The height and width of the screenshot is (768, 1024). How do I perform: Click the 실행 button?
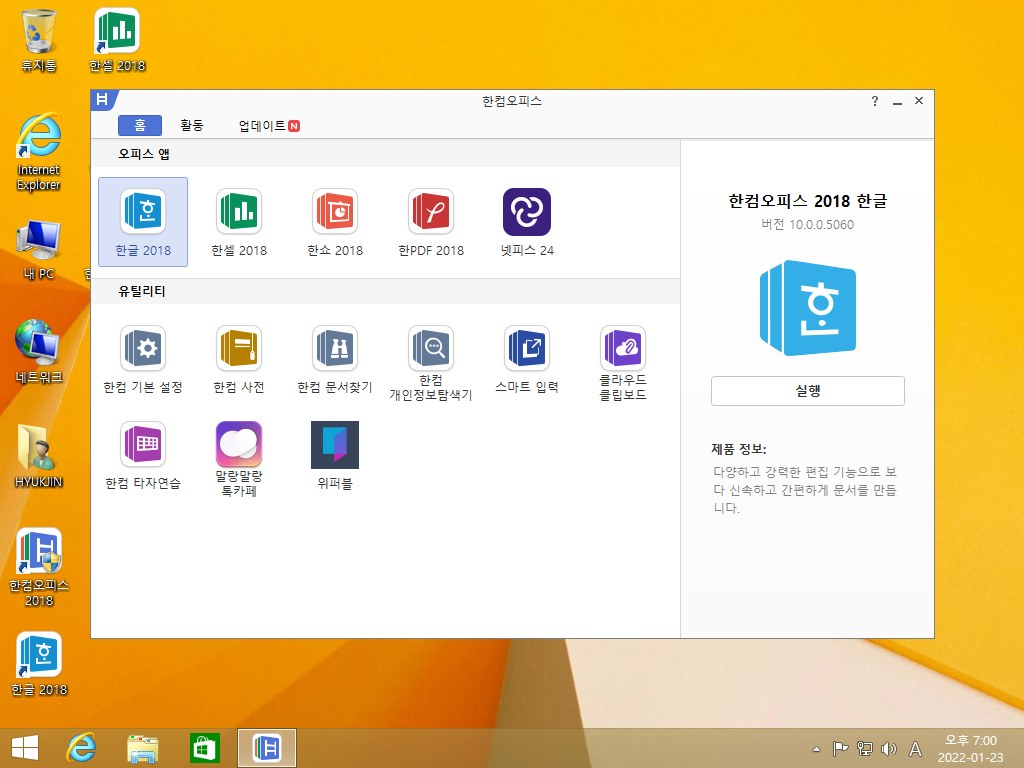click(808, 391)
